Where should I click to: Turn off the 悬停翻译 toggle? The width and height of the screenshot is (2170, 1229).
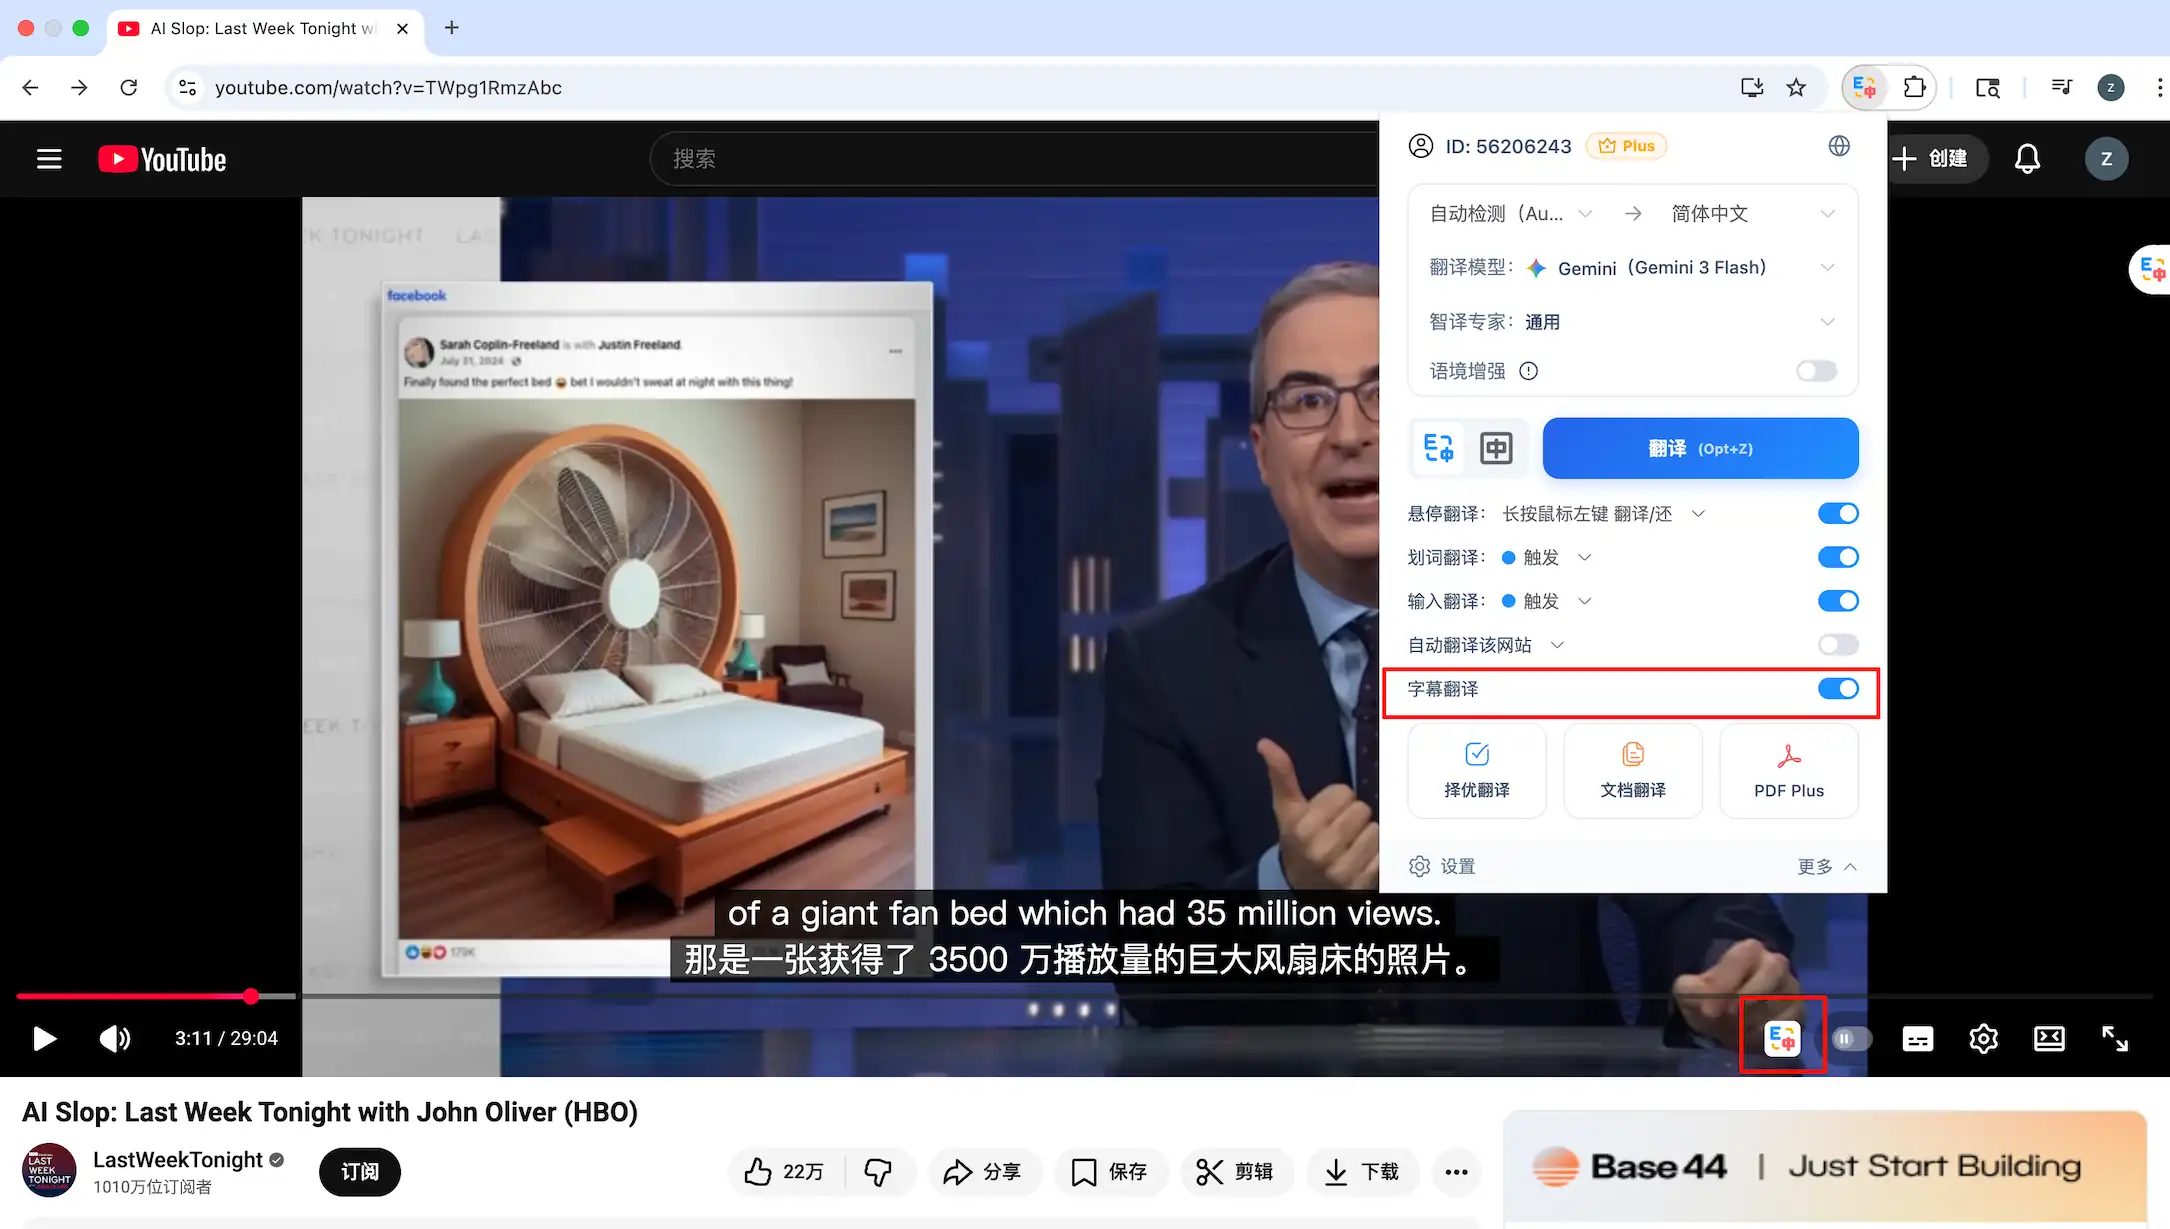tap(1838, 513)
